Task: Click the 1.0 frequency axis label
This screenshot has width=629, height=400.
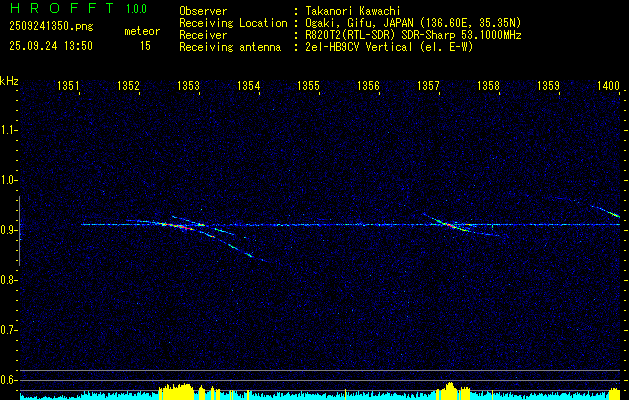Action: 7,180
